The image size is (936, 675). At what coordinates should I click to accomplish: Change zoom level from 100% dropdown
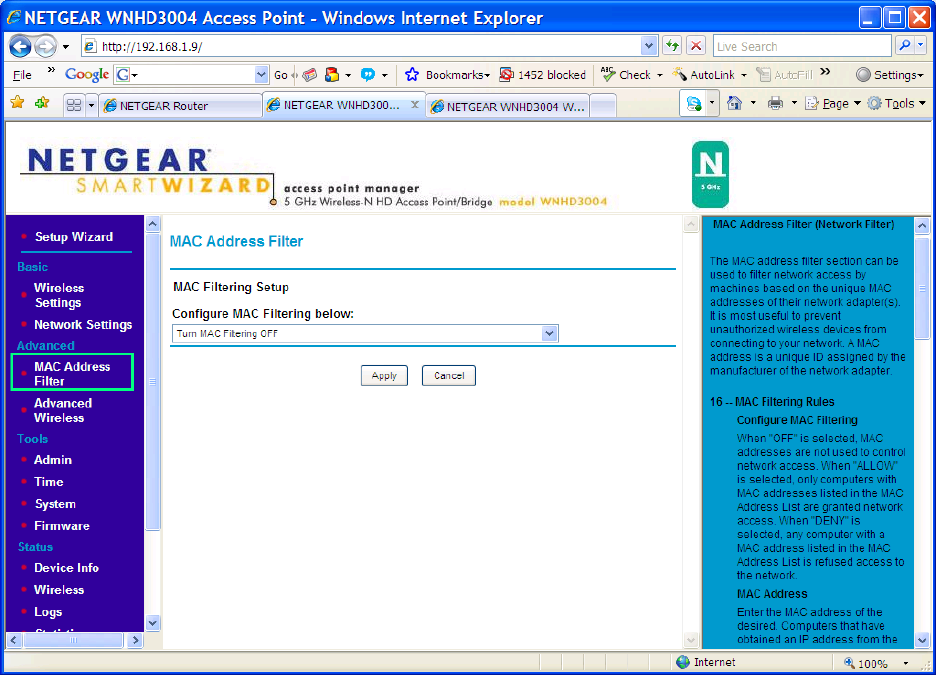pyautogui.click(x=906, y=663)
